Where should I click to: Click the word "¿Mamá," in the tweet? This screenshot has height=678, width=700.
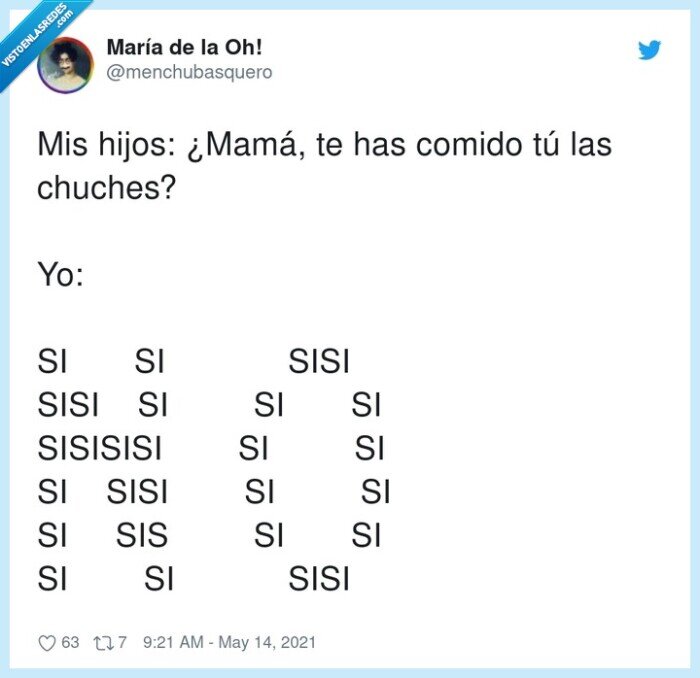click(243, 146)
